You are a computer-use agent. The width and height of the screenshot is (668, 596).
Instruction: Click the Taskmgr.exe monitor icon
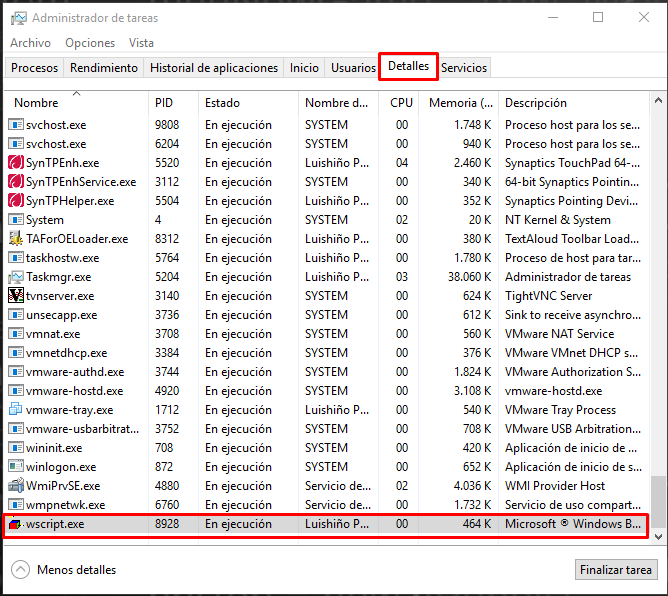(16, 277)
